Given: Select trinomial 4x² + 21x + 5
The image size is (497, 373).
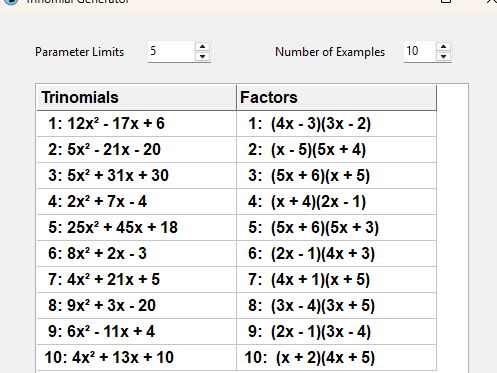Looking at the screenshot, I should (x=136, y=280).
